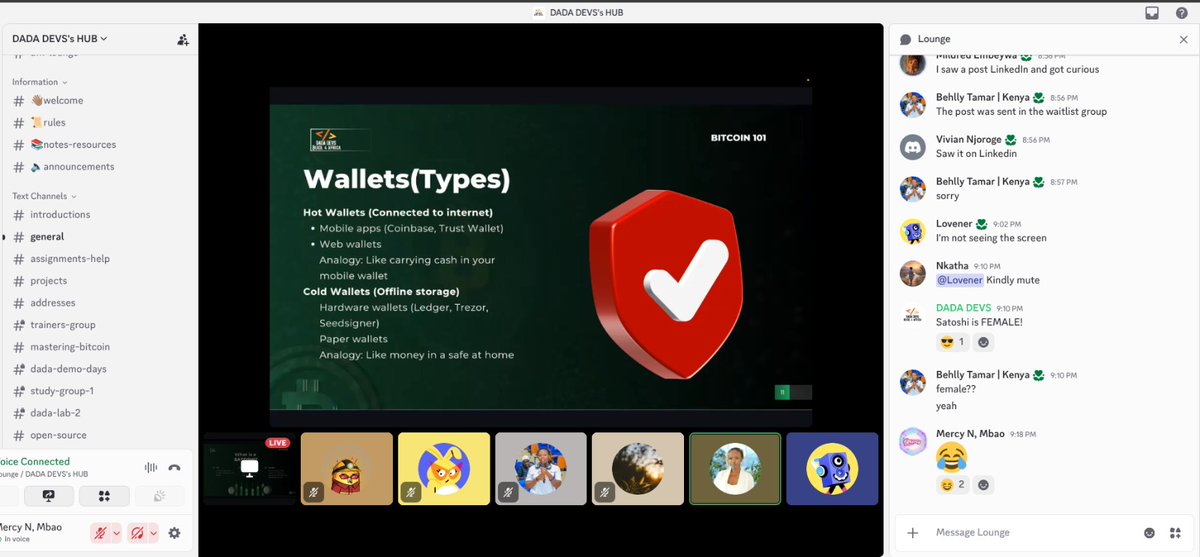This screenshot has width=1200, height=557.
Task: Click the @Lovener mention in Nkatha's message
Action: (x=959, y=281)
